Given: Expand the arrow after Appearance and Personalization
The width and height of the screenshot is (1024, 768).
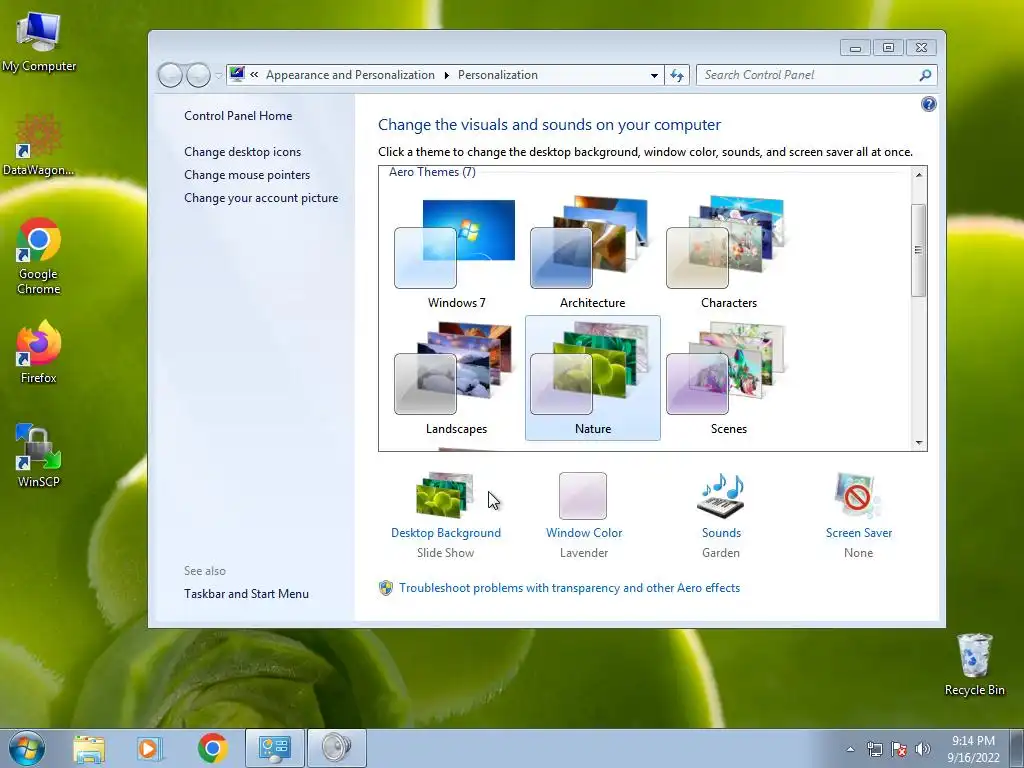Looking at the screenshot, I should 447,75.
